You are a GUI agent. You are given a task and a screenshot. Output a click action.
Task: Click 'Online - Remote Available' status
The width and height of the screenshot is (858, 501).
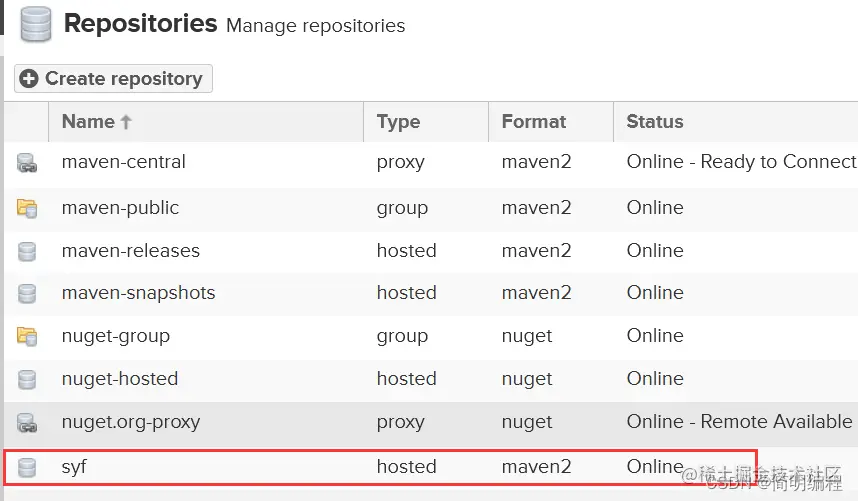[x=739, y=422]
